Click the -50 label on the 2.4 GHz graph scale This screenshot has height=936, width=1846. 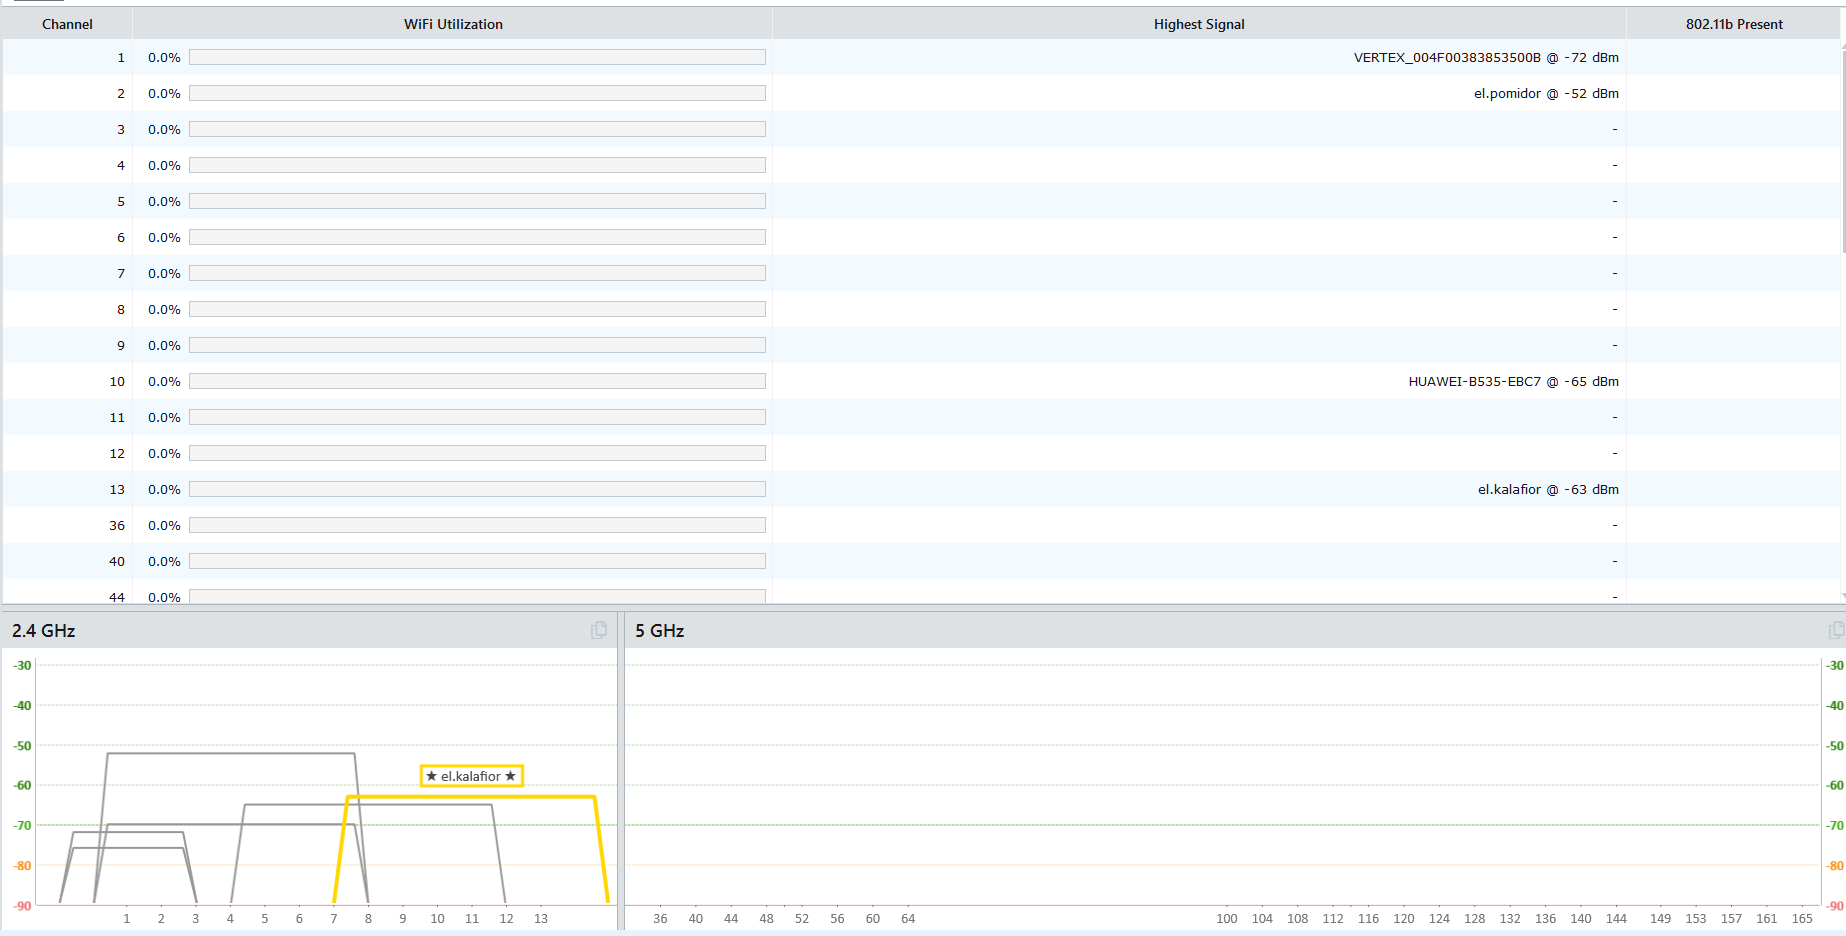(22, 745)
